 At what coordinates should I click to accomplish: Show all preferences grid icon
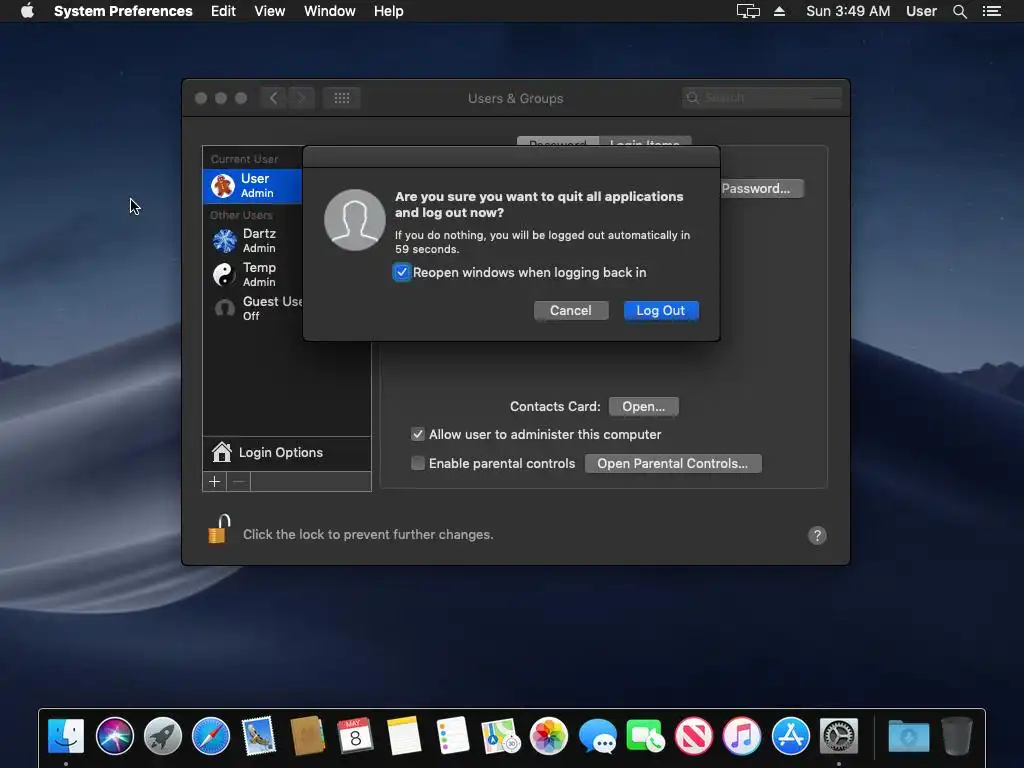342,98
